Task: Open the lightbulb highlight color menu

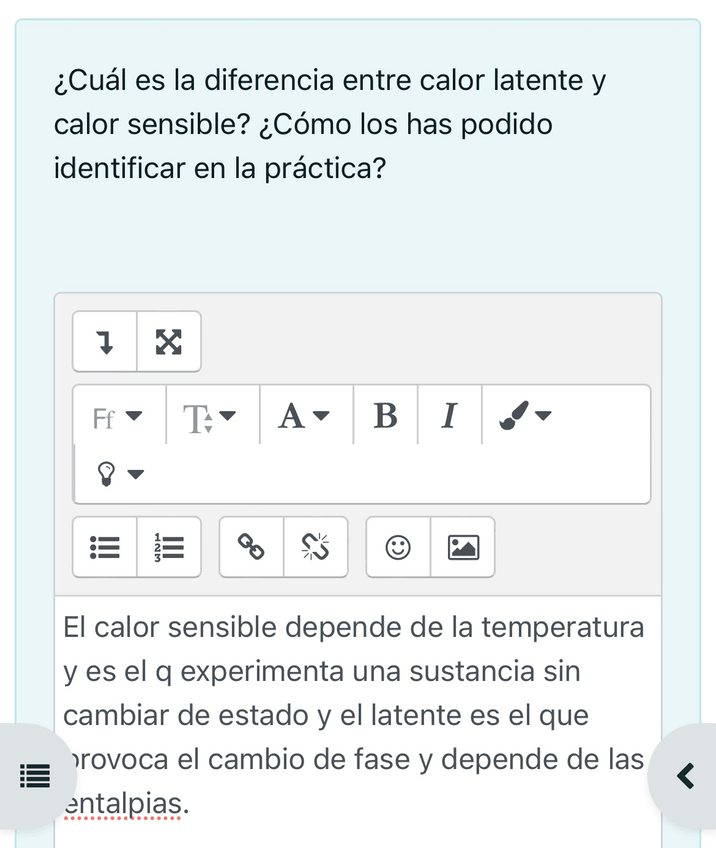Action: 118,473
